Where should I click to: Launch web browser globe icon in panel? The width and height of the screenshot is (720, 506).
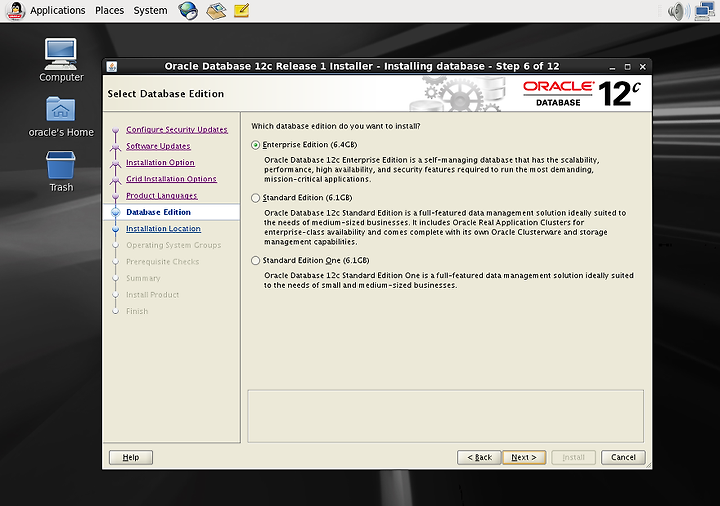tap(188, 11)
